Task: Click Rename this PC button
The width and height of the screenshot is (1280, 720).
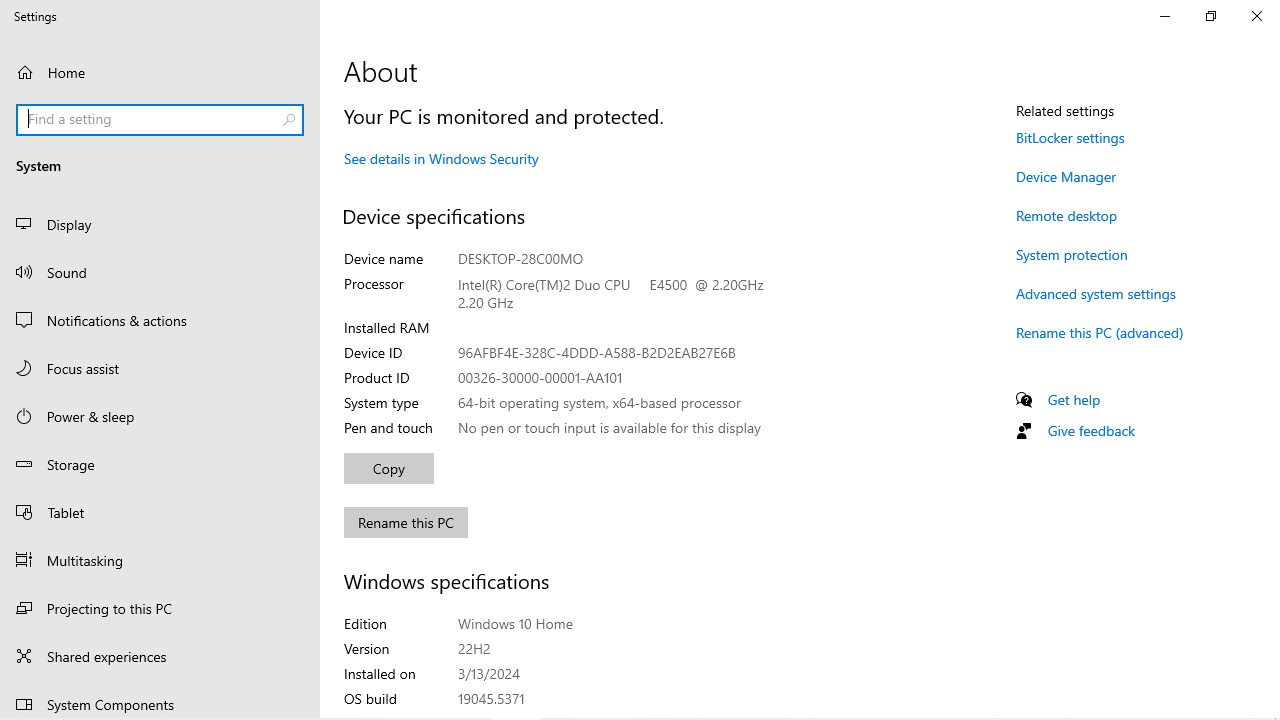Action: 406,522
